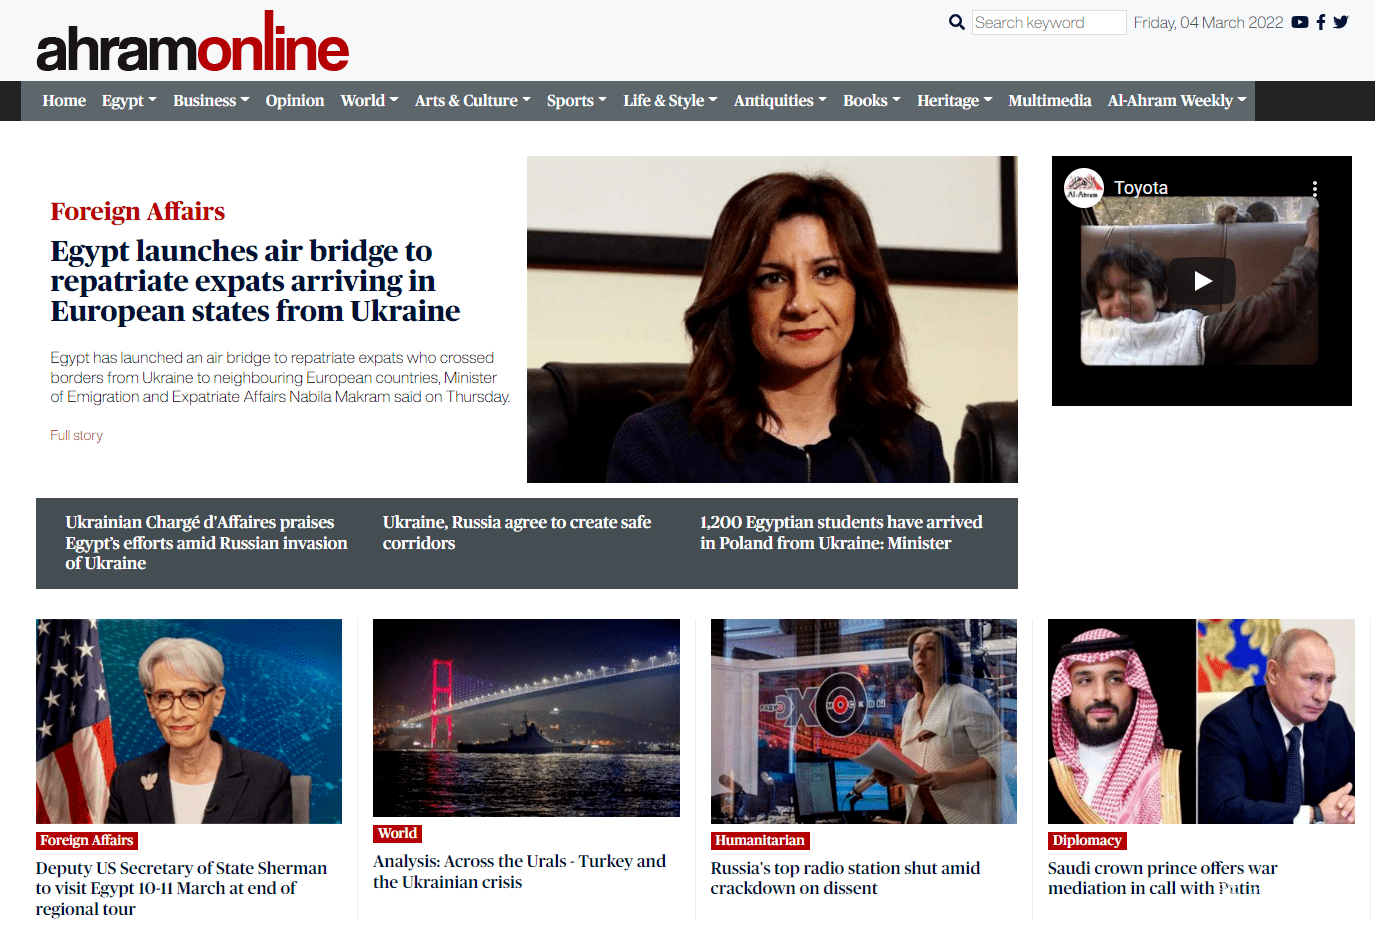Open 1,200 Egyptian students in Poland article
Image resolution: width=1375 pixels, height=931 pixels.
coord(841,533)
